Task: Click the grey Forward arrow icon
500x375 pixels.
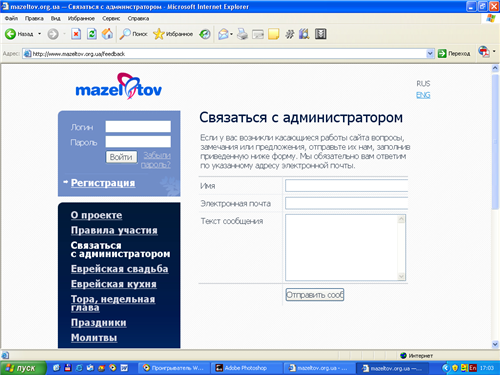Action: [x=53, y=34]
